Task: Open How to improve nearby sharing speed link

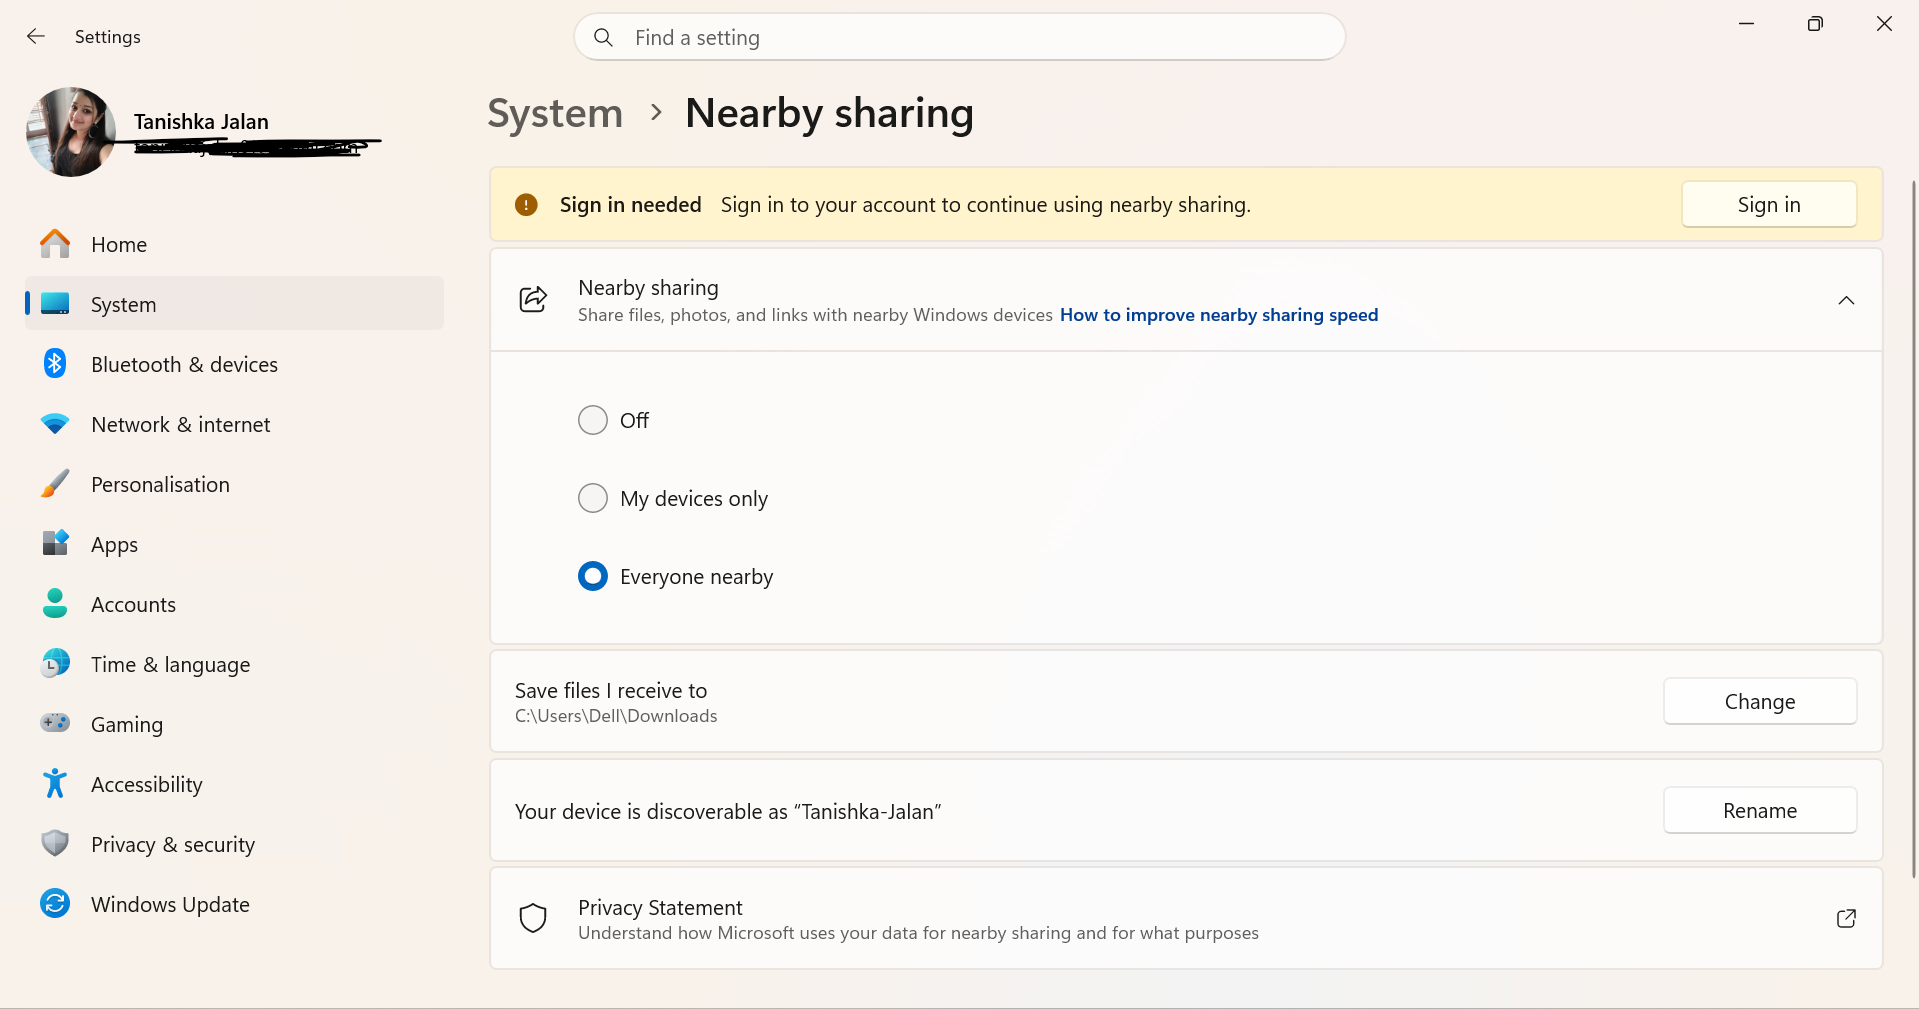Action: coord(1219,315)
